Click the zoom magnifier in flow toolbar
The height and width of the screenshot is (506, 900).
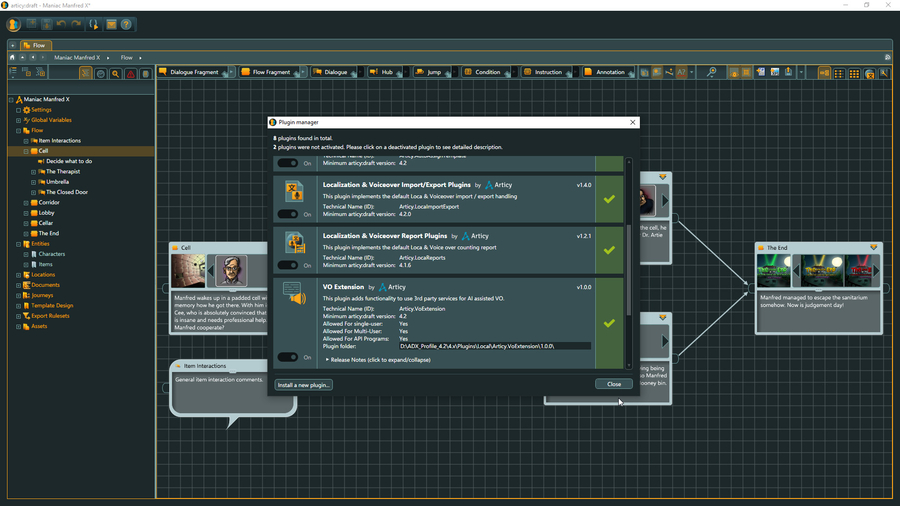[711, 72]
